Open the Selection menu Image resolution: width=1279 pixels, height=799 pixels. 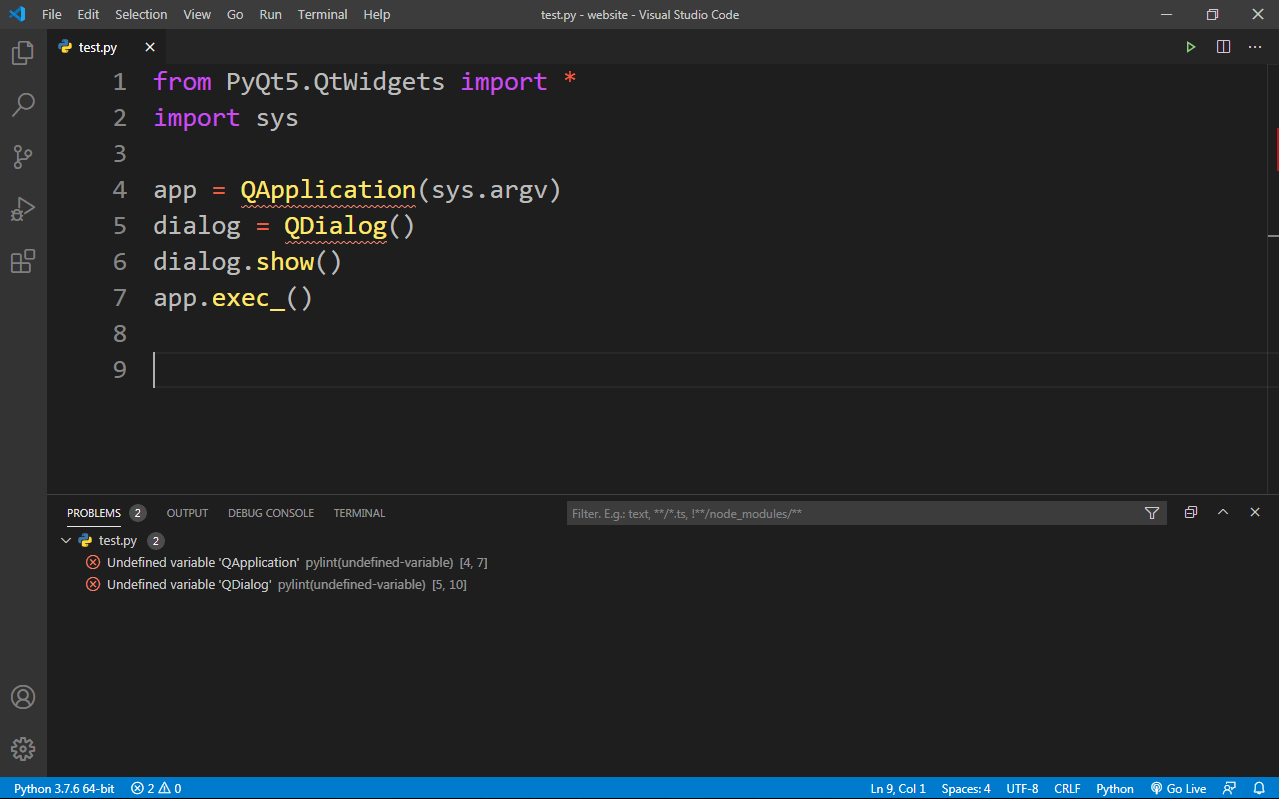(141, 14)
